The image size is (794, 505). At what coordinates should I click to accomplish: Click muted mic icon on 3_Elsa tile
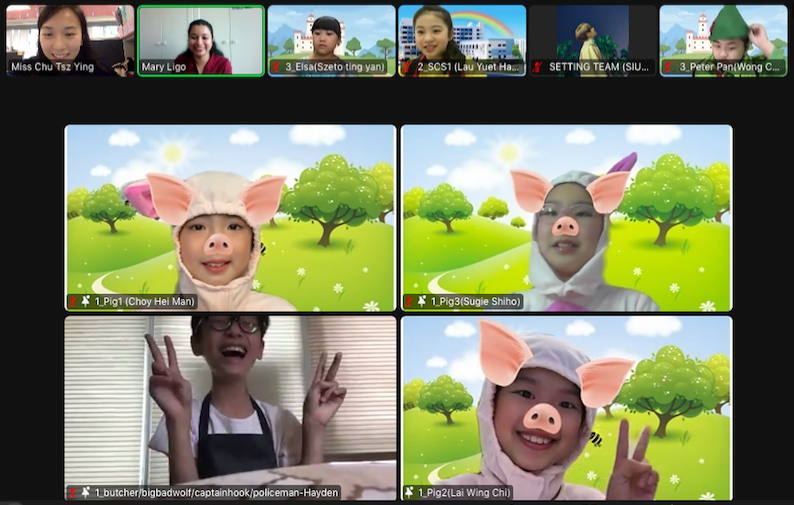(276, 67)
